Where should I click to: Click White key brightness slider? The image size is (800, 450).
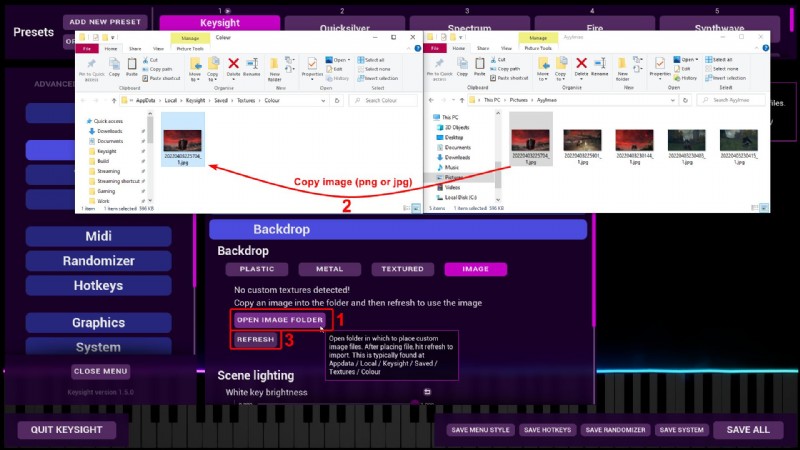tap(337, 403)
